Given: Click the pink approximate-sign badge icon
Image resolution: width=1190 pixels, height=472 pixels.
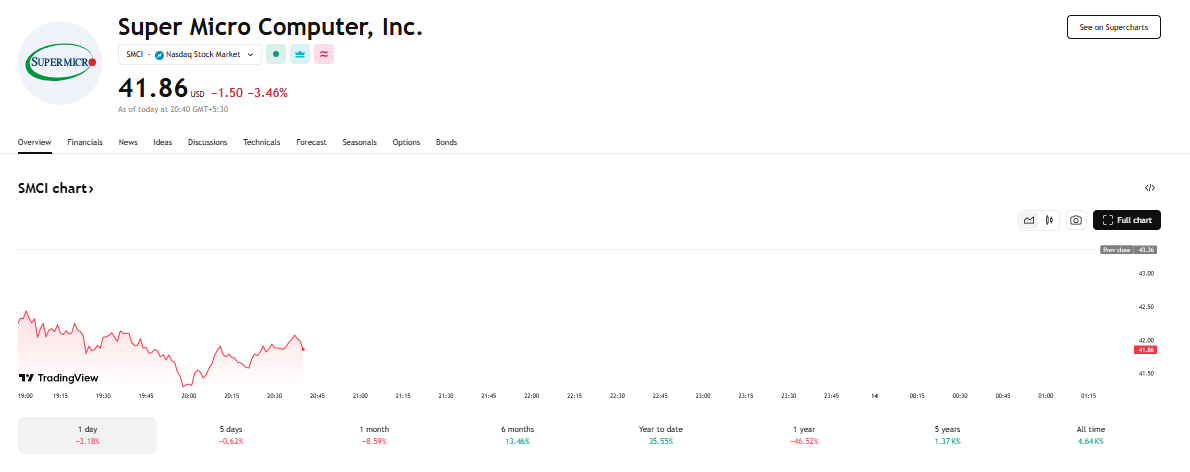Looking at the screenshot, I should coord(324,55).
